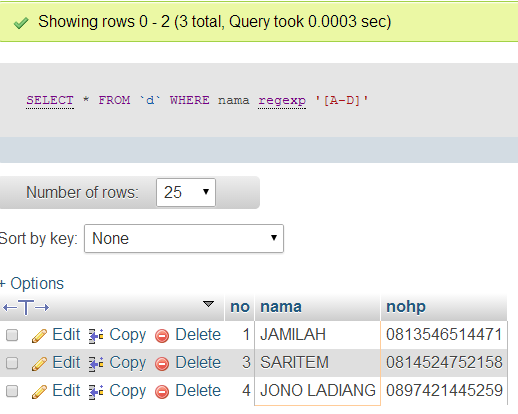Open the column actions triangle dropdown
Viewport: 518px width, 414px height.
(208, 304)
